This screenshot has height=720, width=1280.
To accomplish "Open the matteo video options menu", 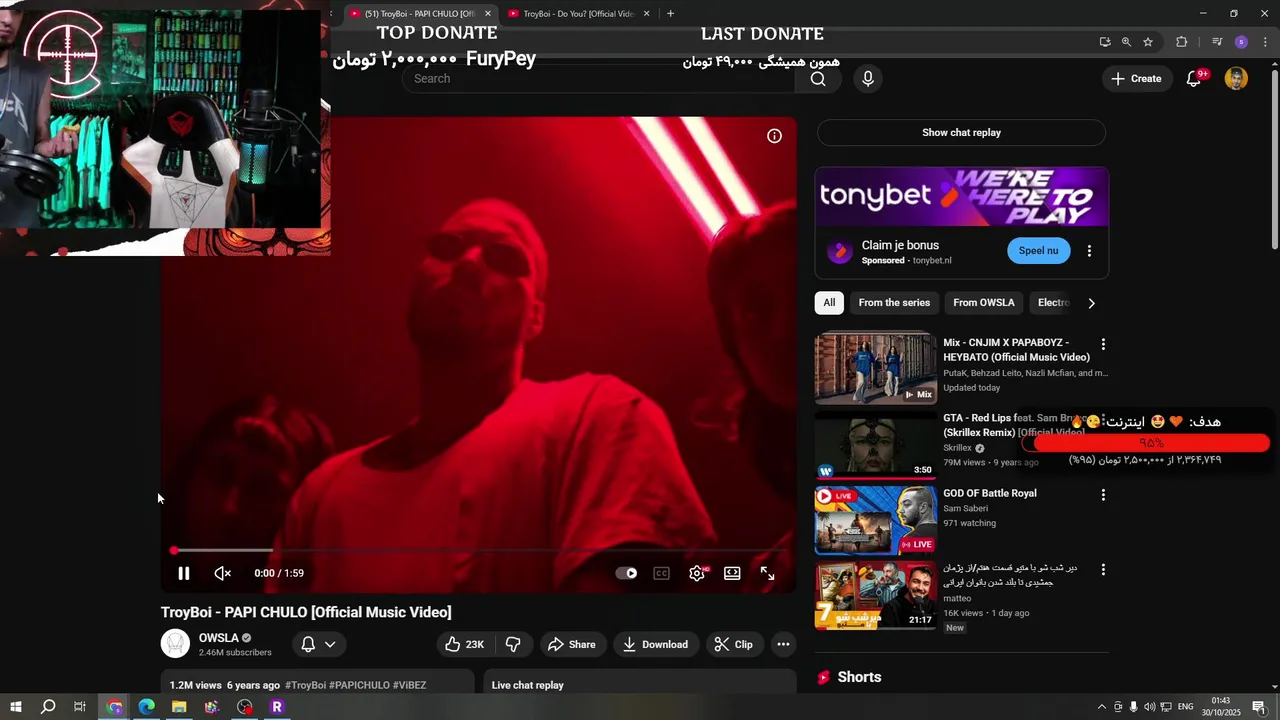I will (x=1103, y=570).
